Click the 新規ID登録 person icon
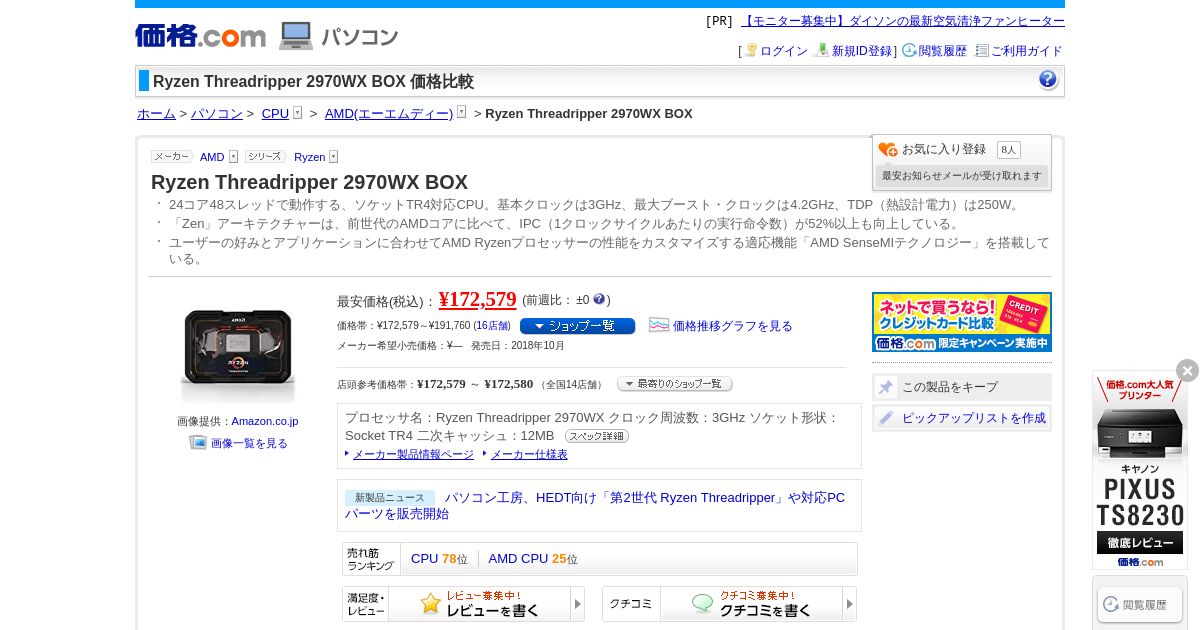This screenshot has height=630, width=1200. pos(822,50)
